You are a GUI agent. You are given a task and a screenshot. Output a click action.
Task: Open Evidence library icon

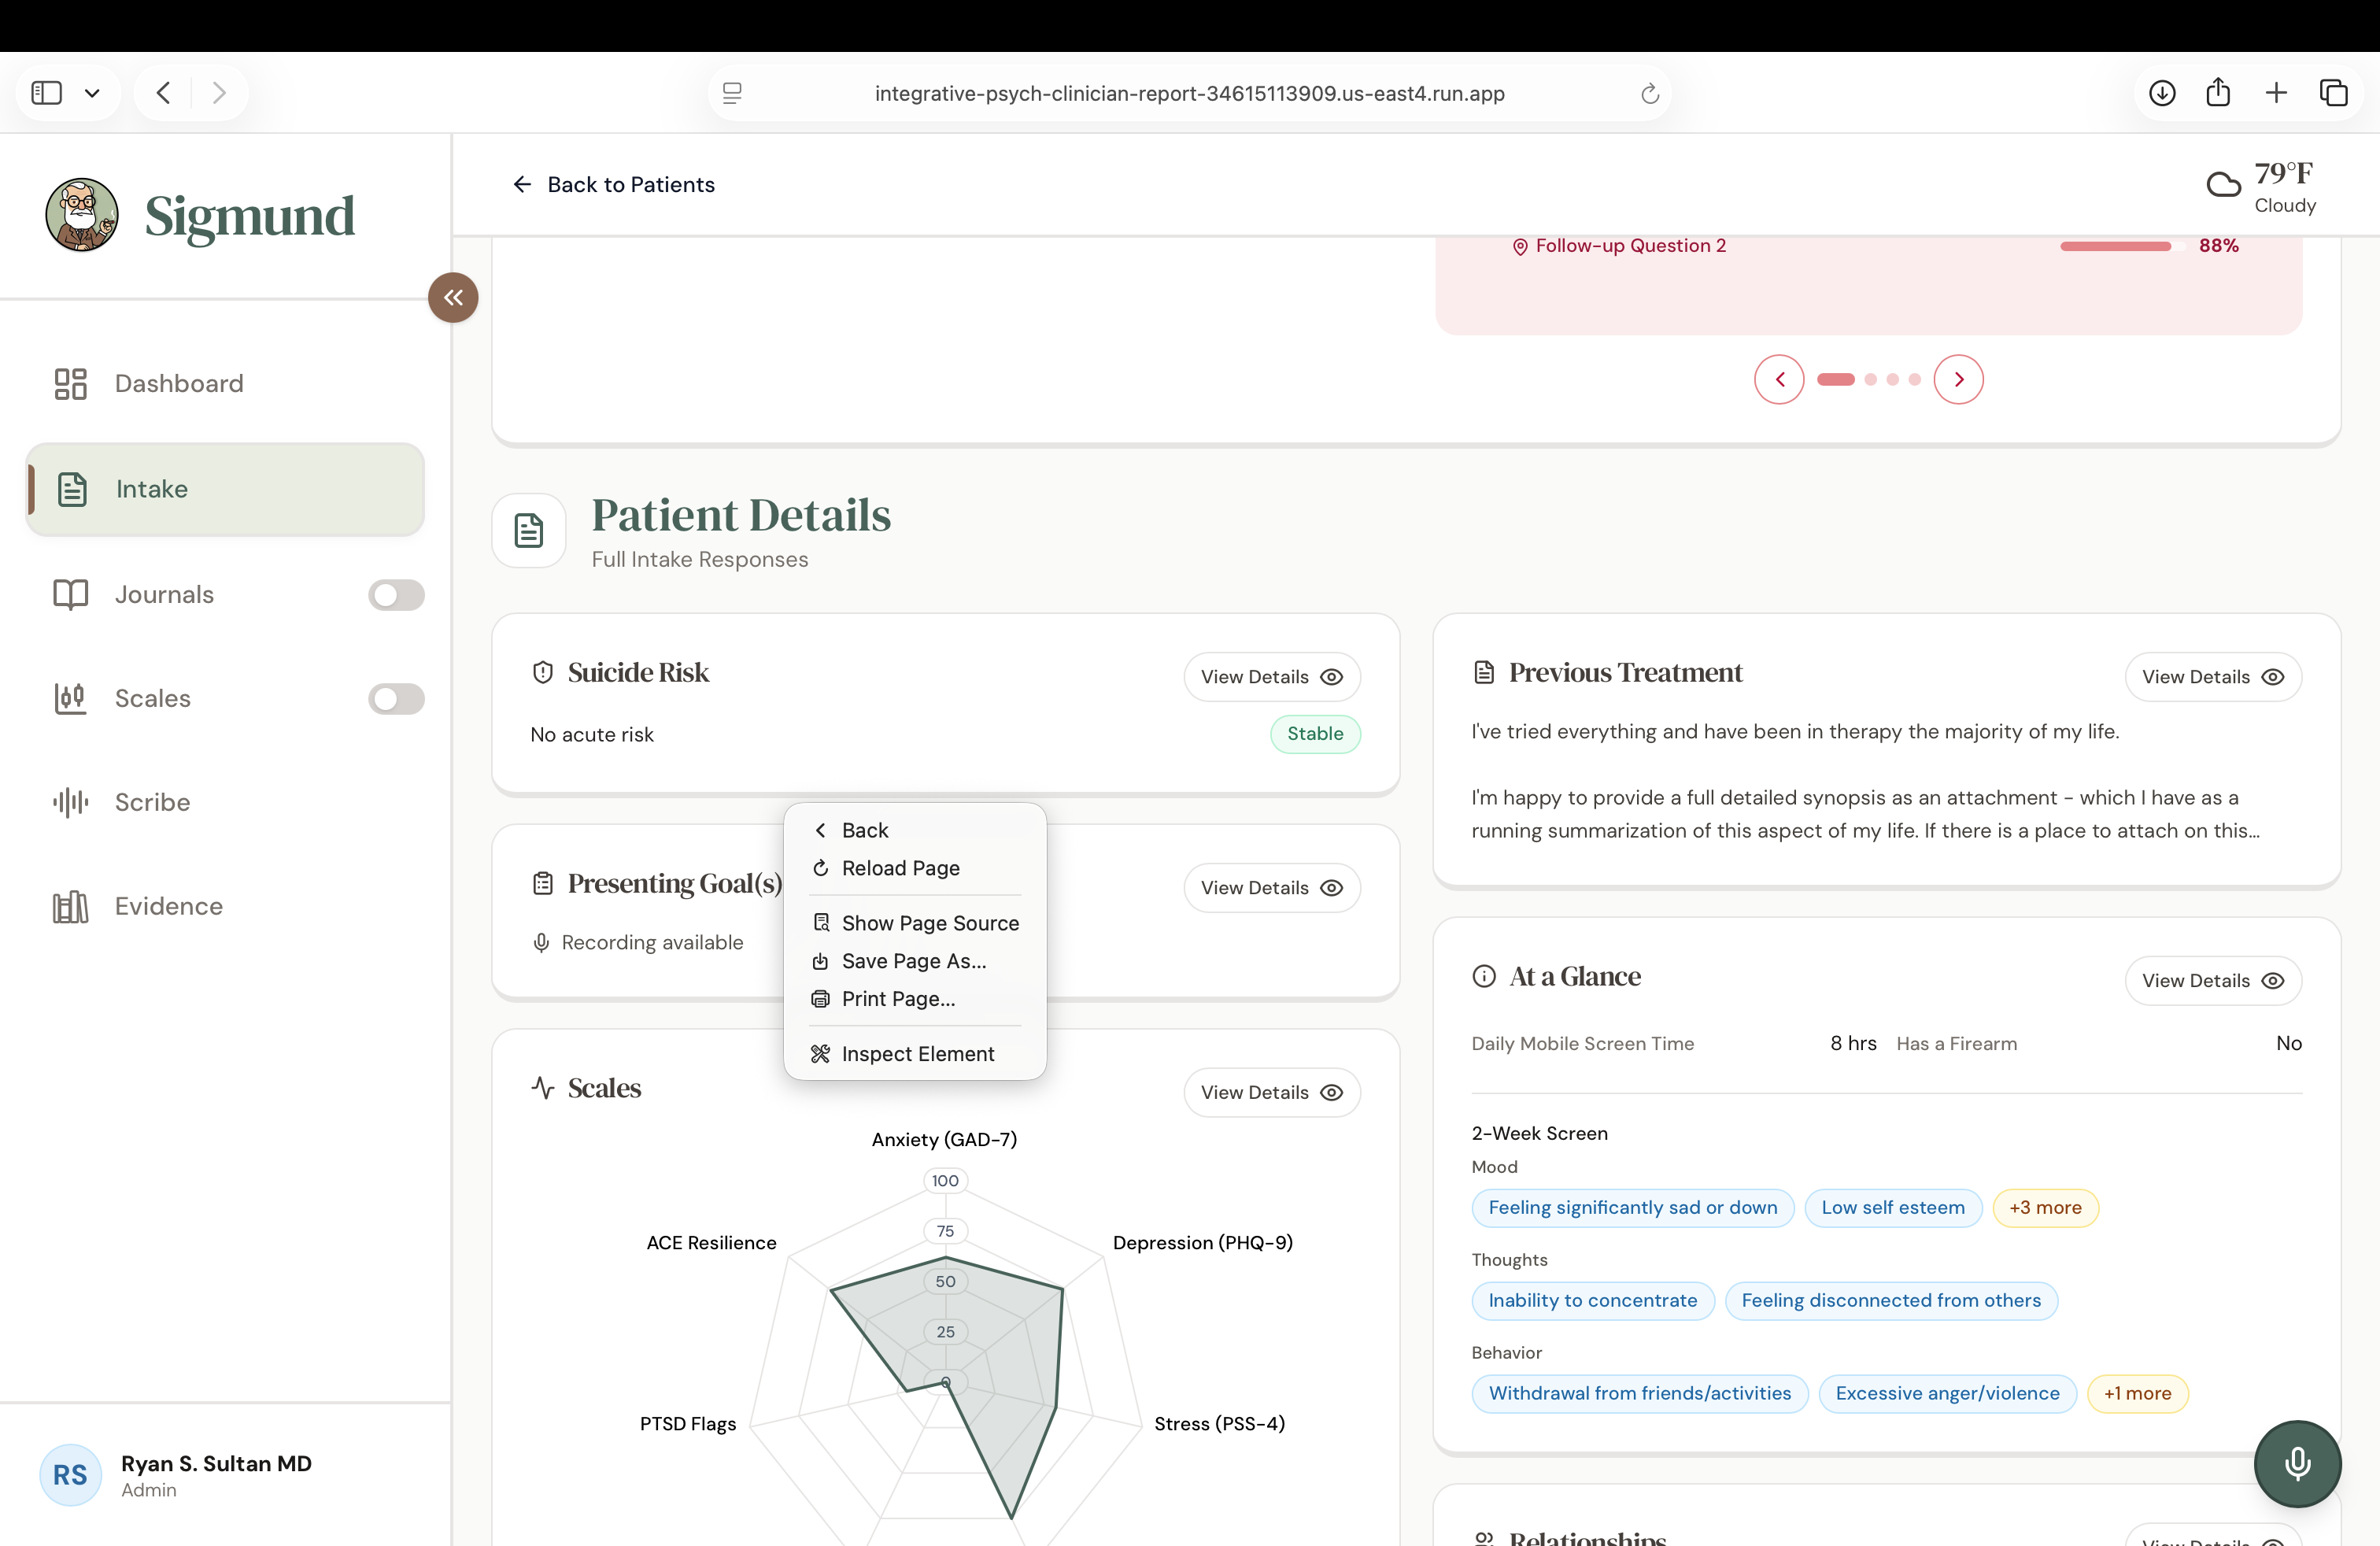click(x=70, y=906)
